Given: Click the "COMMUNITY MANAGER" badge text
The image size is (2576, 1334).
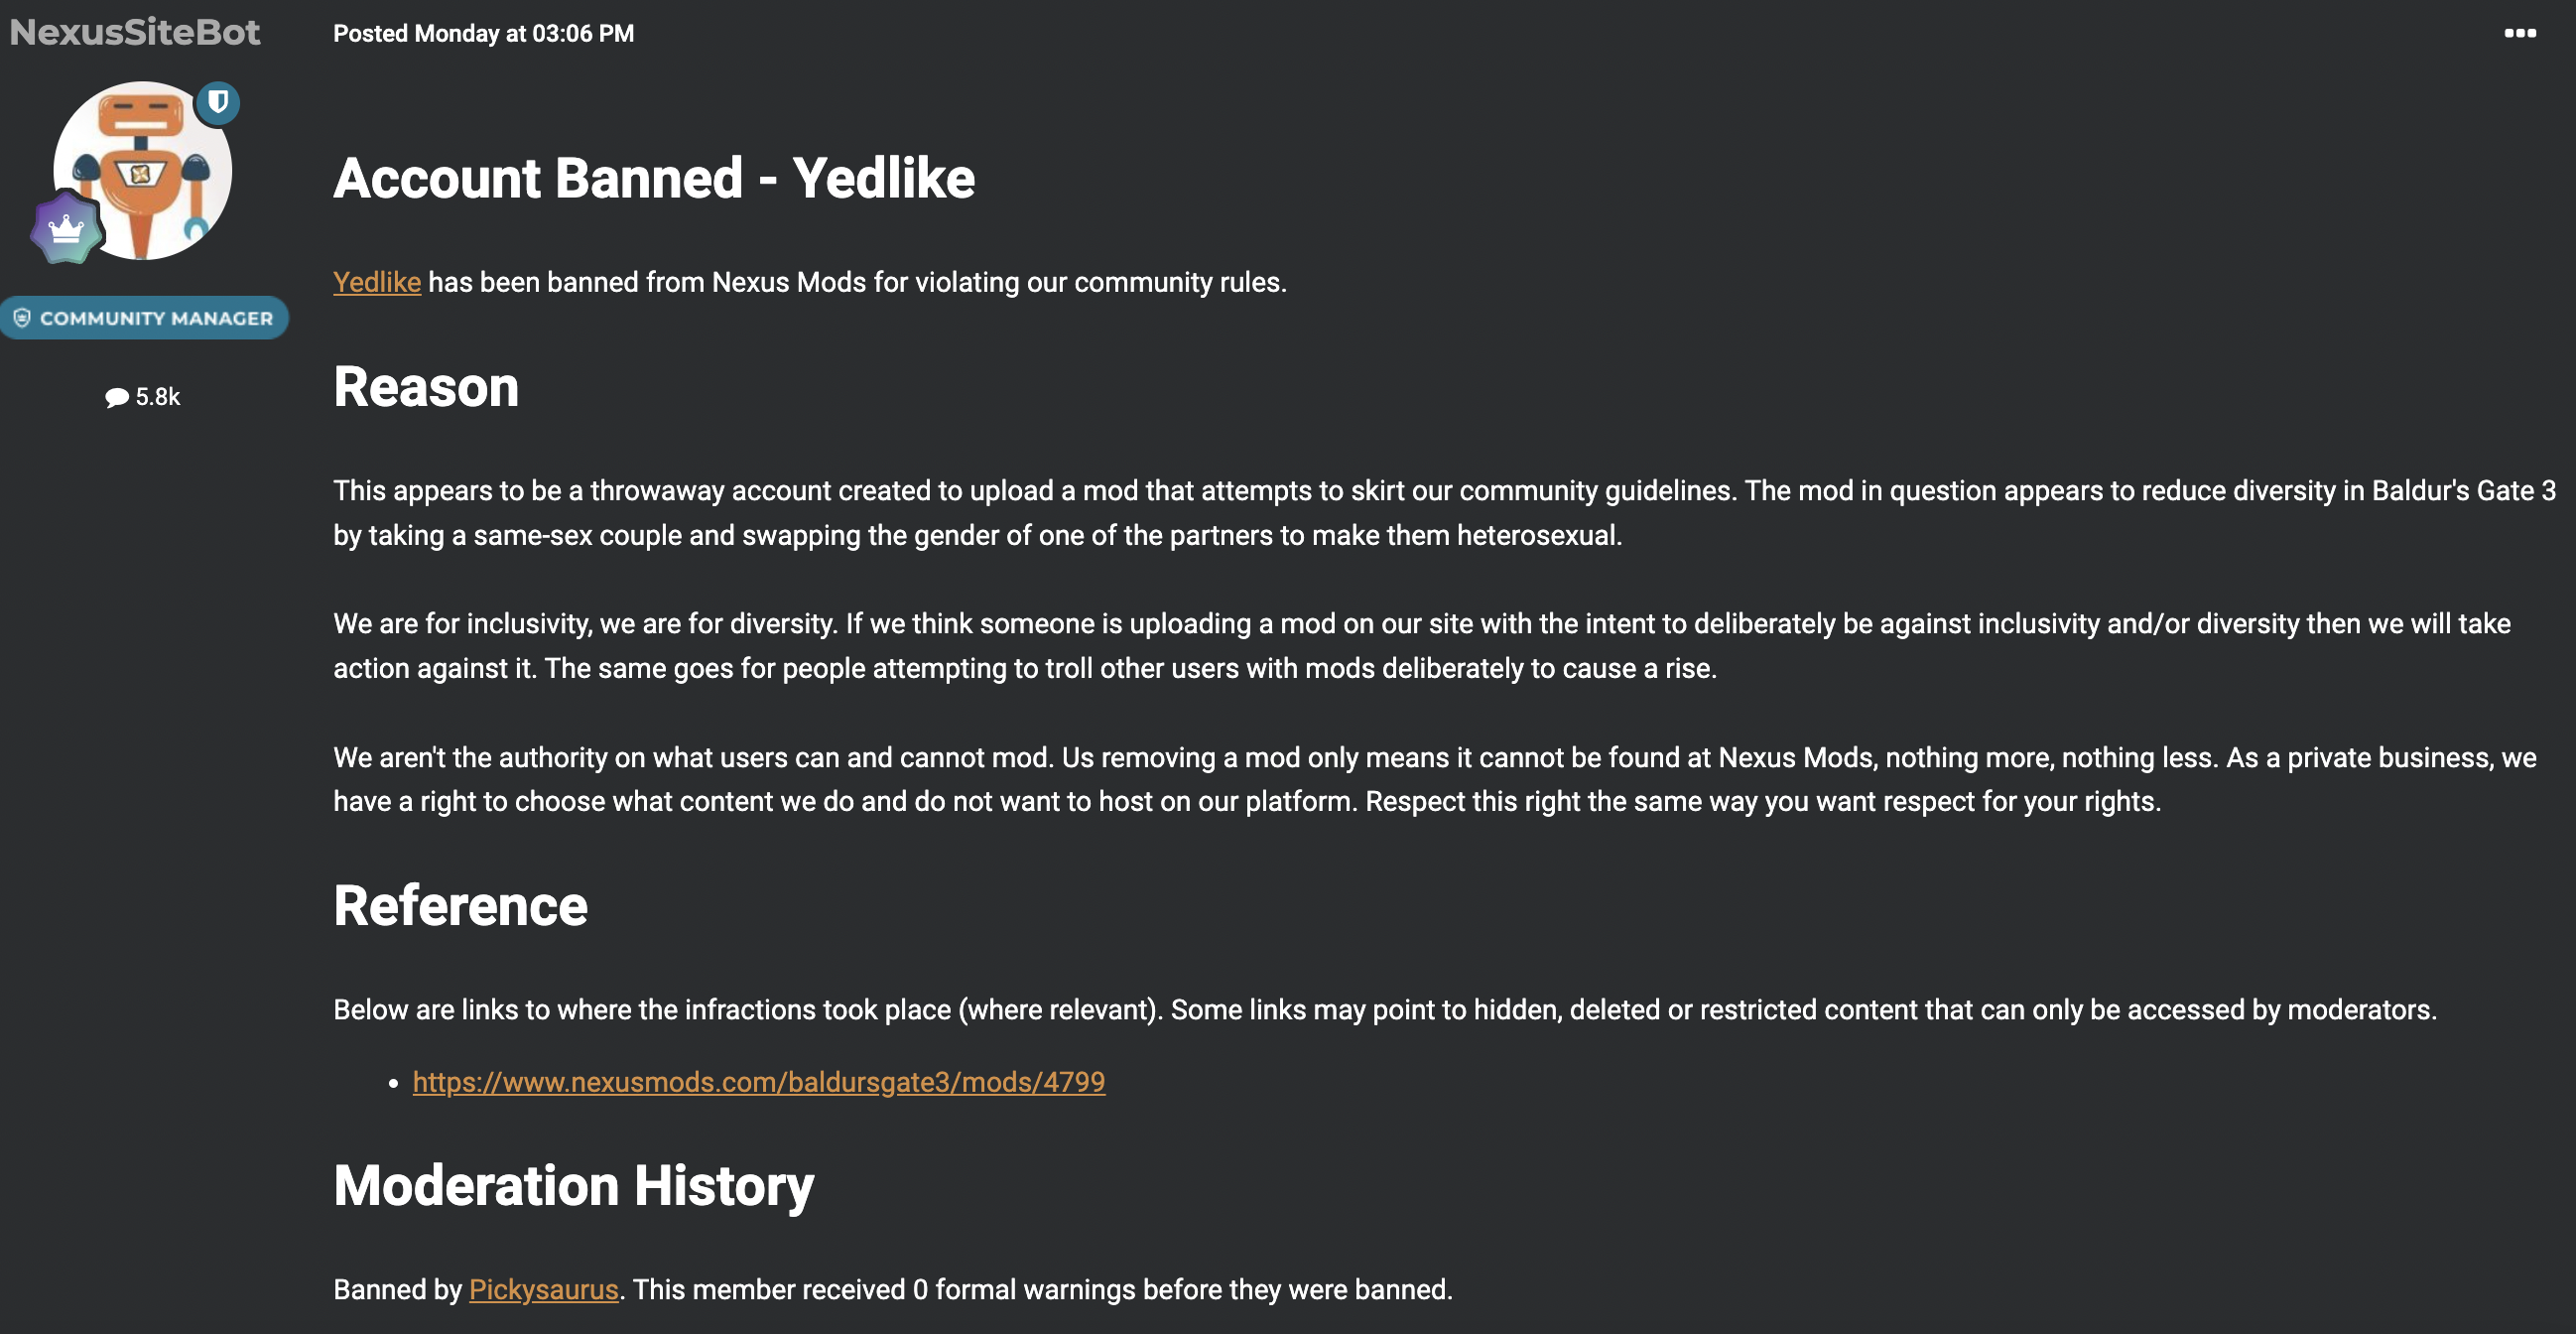Looking at the screenshot, I should (x=156, y=318).
